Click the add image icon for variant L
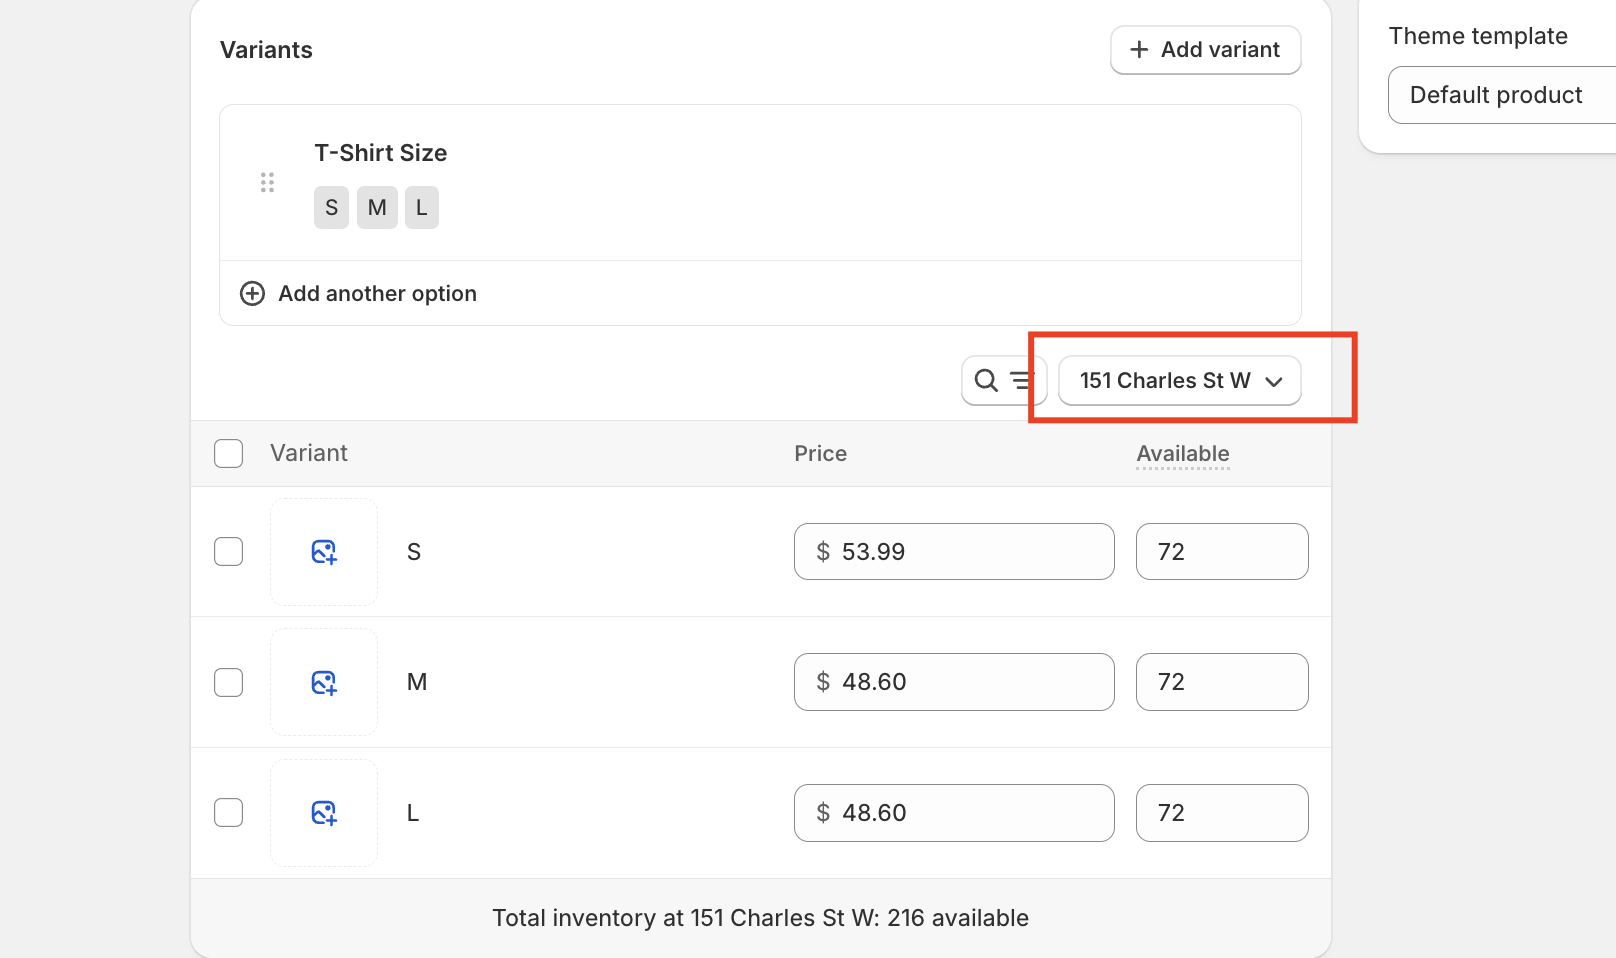1616x958 pixels. click(324, 813)
